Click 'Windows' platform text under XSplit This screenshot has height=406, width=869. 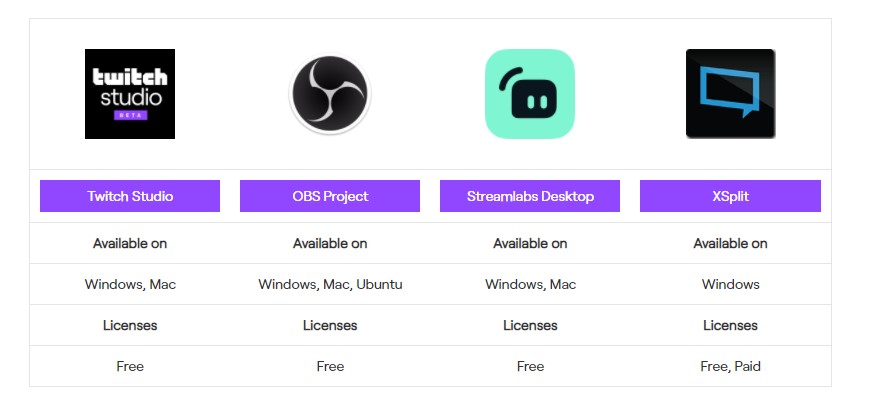coord(730,284)
